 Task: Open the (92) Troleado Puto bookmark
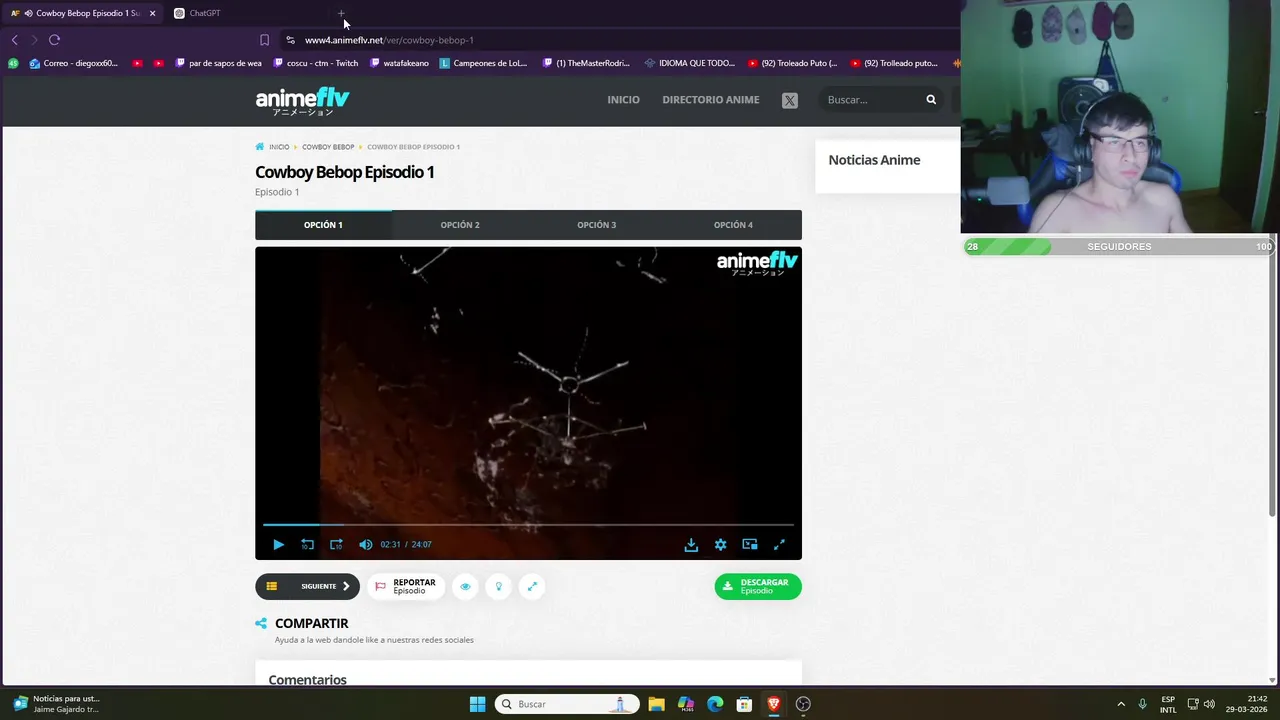(793, 63)
